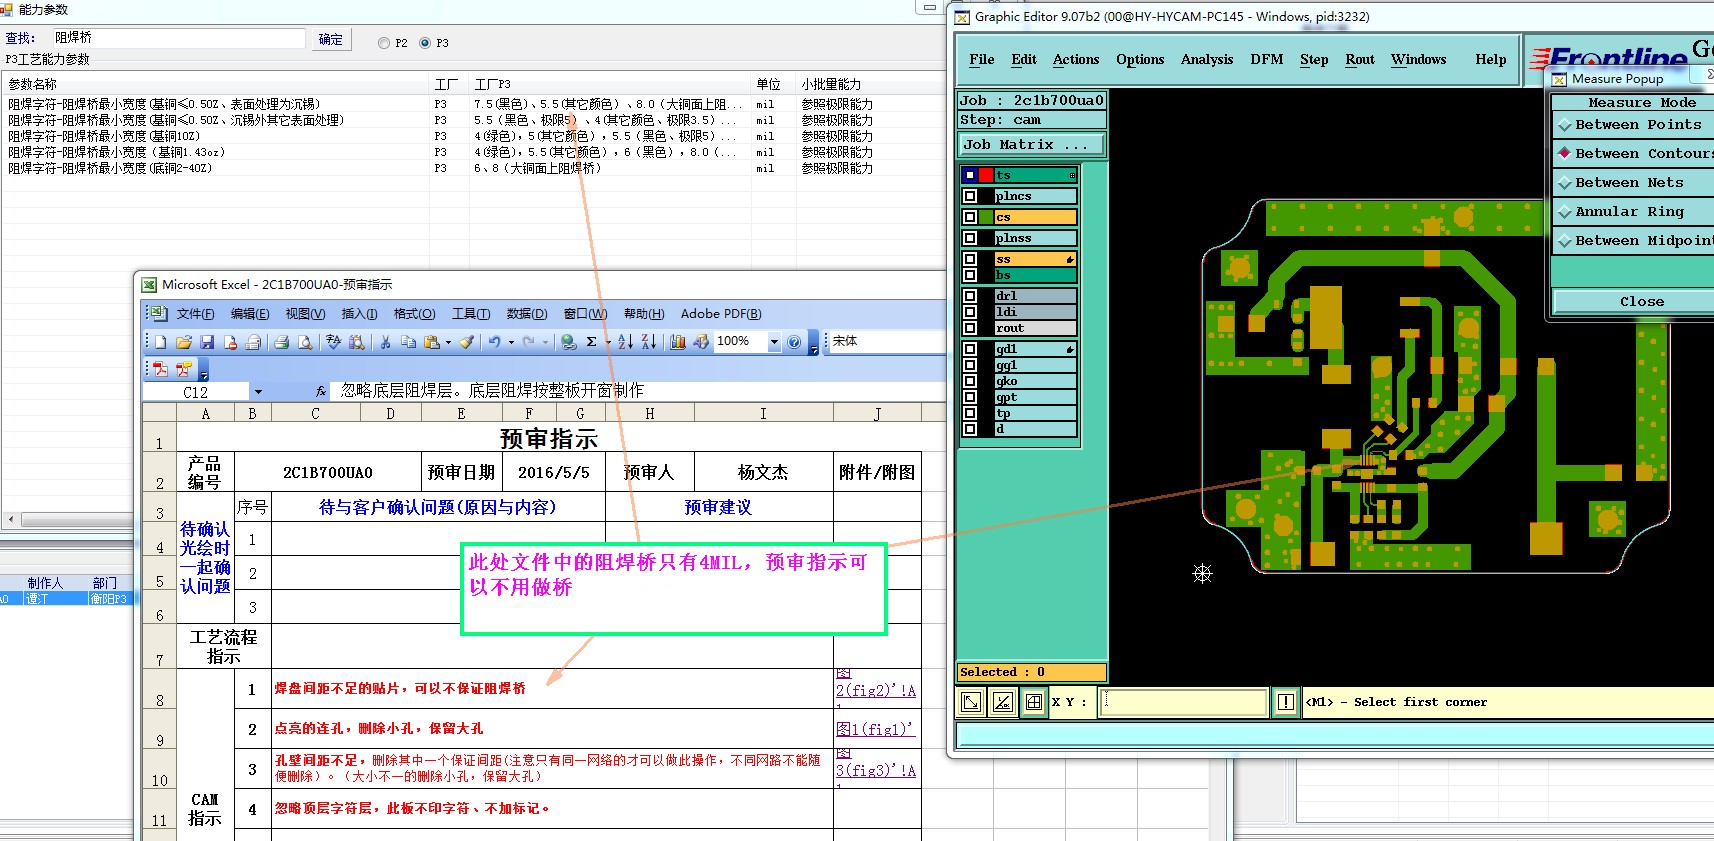Toggle the rout layer checkbox
The height and width of the screenshot is (841, 1714).
coord(970,328)
